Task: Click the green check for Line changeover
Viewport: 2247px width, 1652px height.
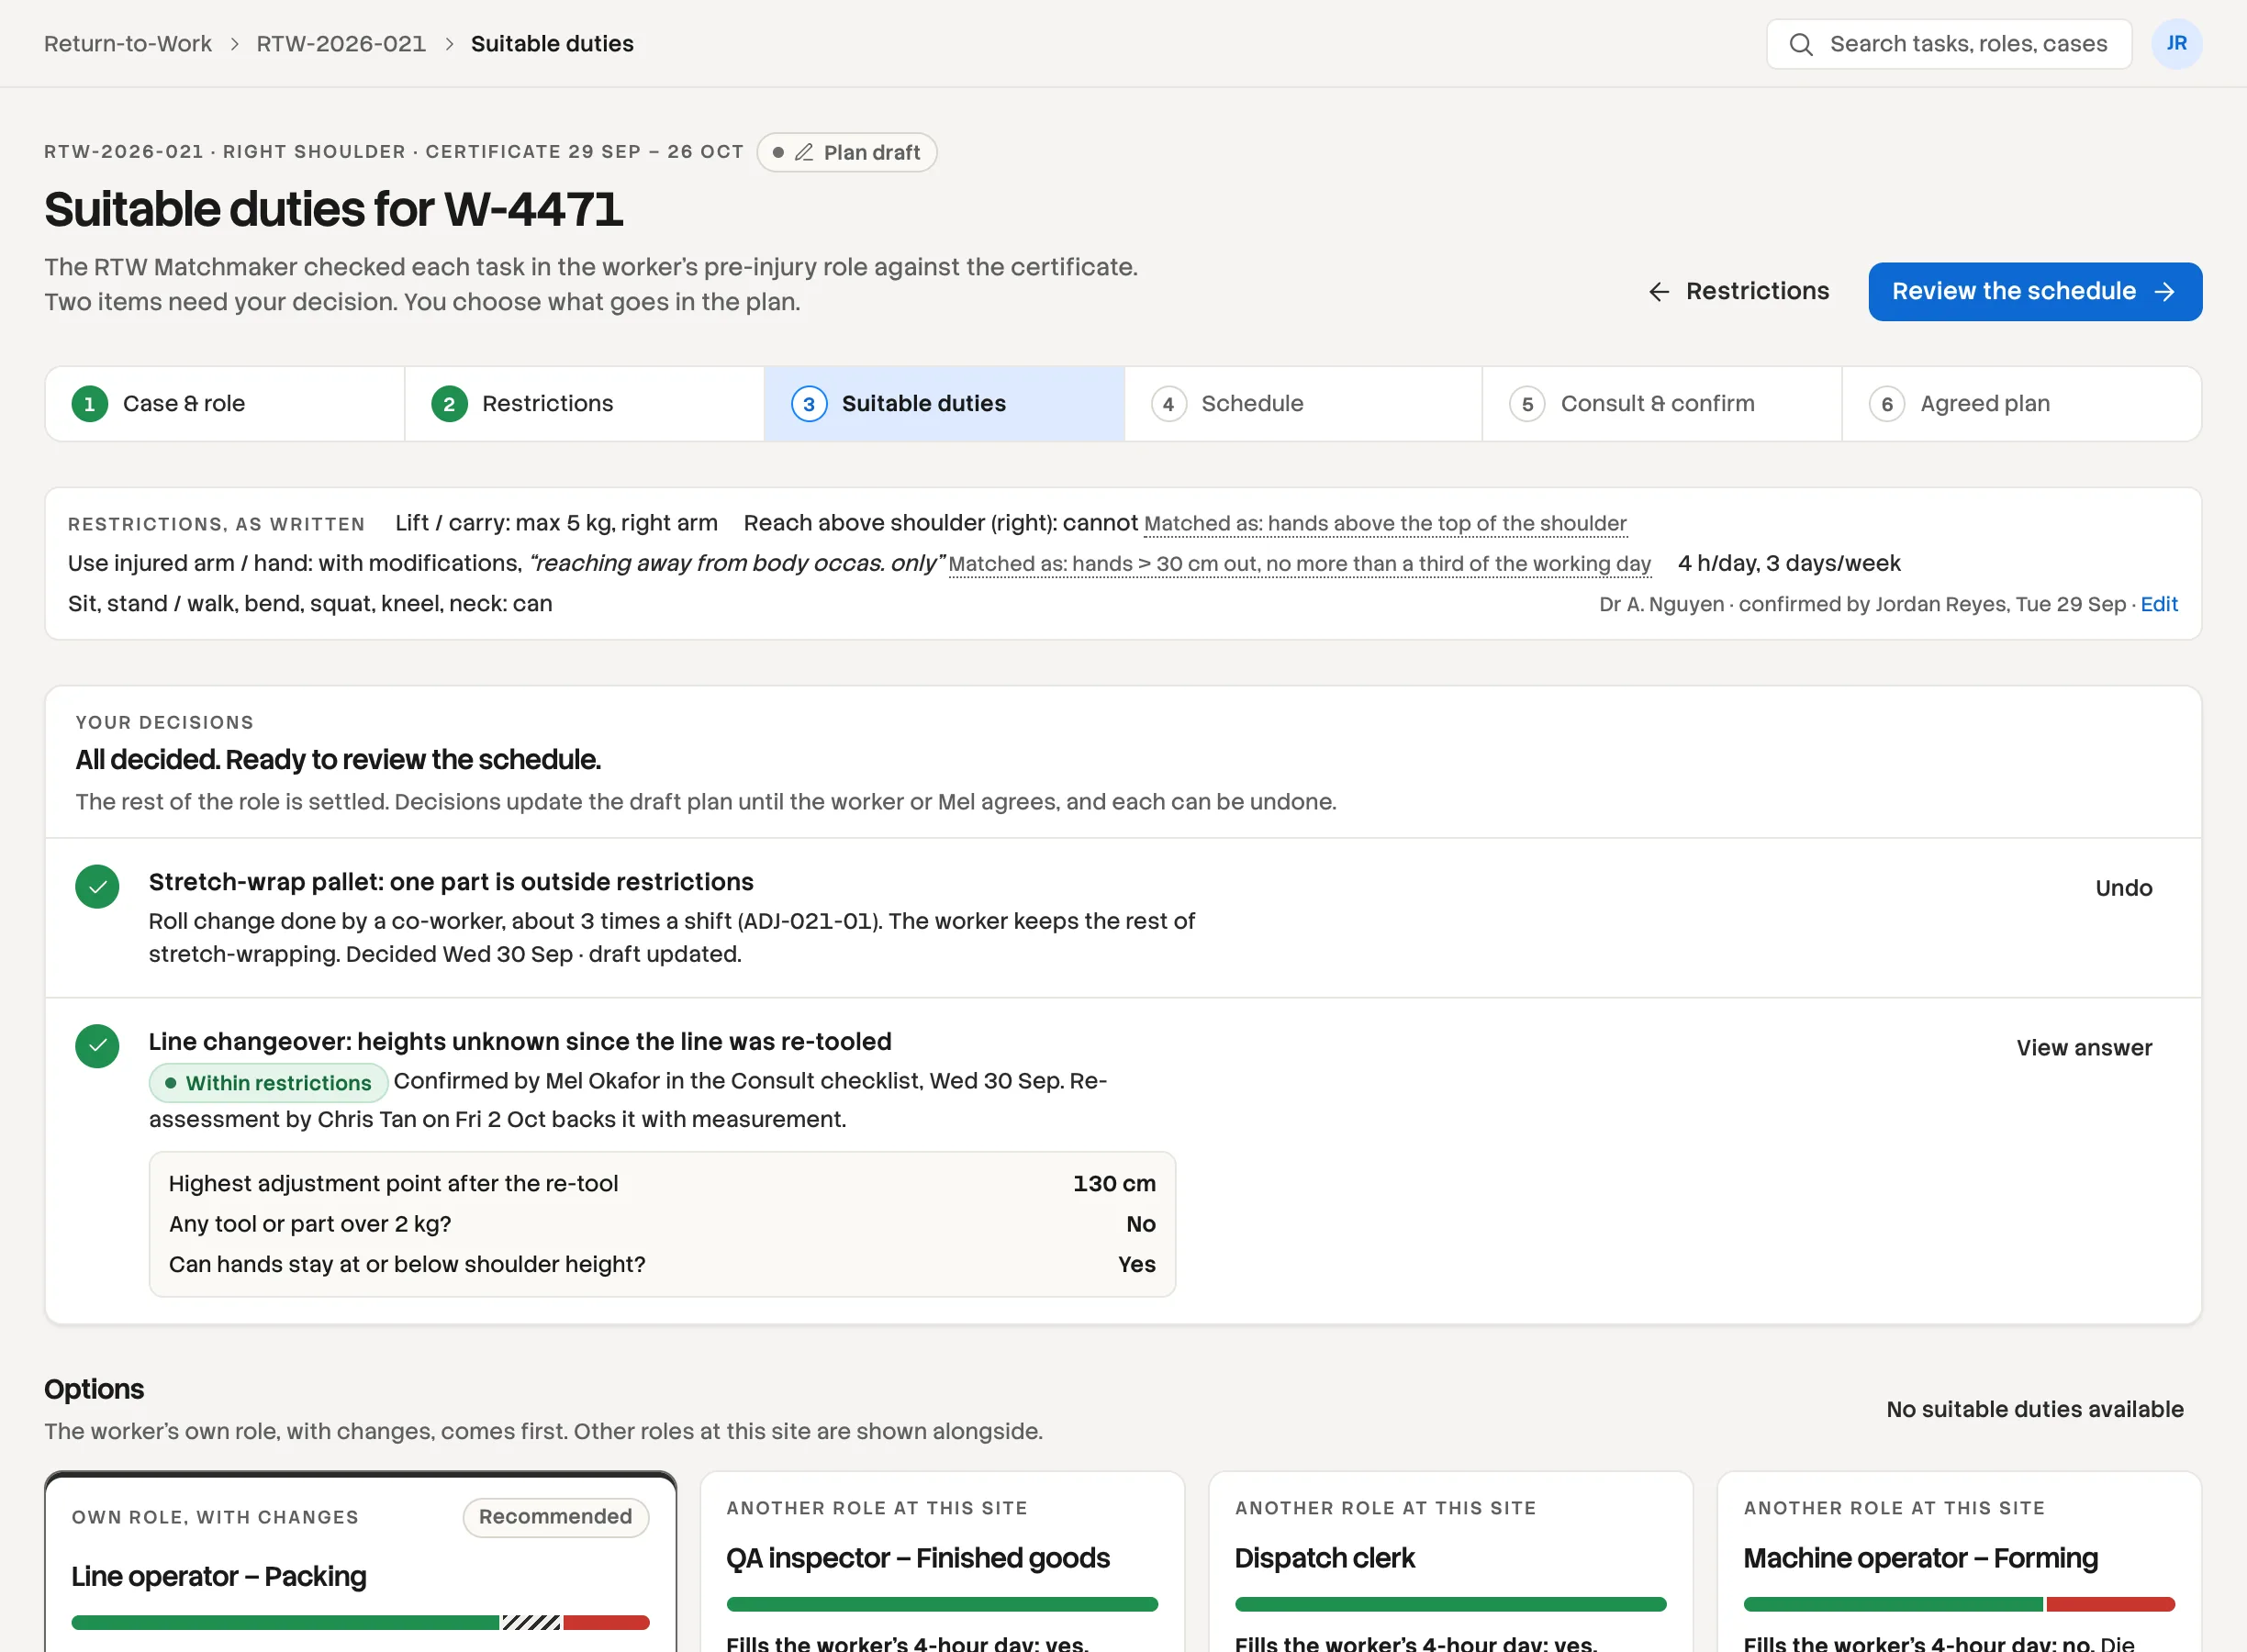Action: click(x=97, y=1046)
